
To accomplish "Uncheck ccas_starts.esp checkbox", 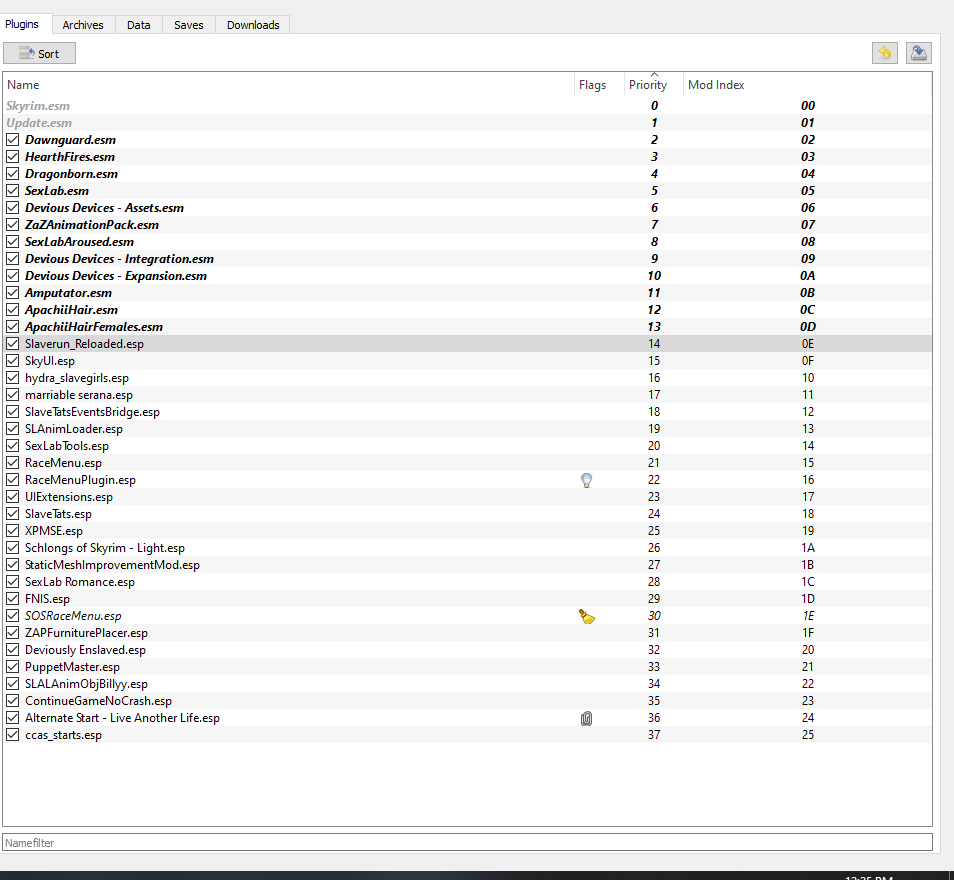I will point(13,735).
